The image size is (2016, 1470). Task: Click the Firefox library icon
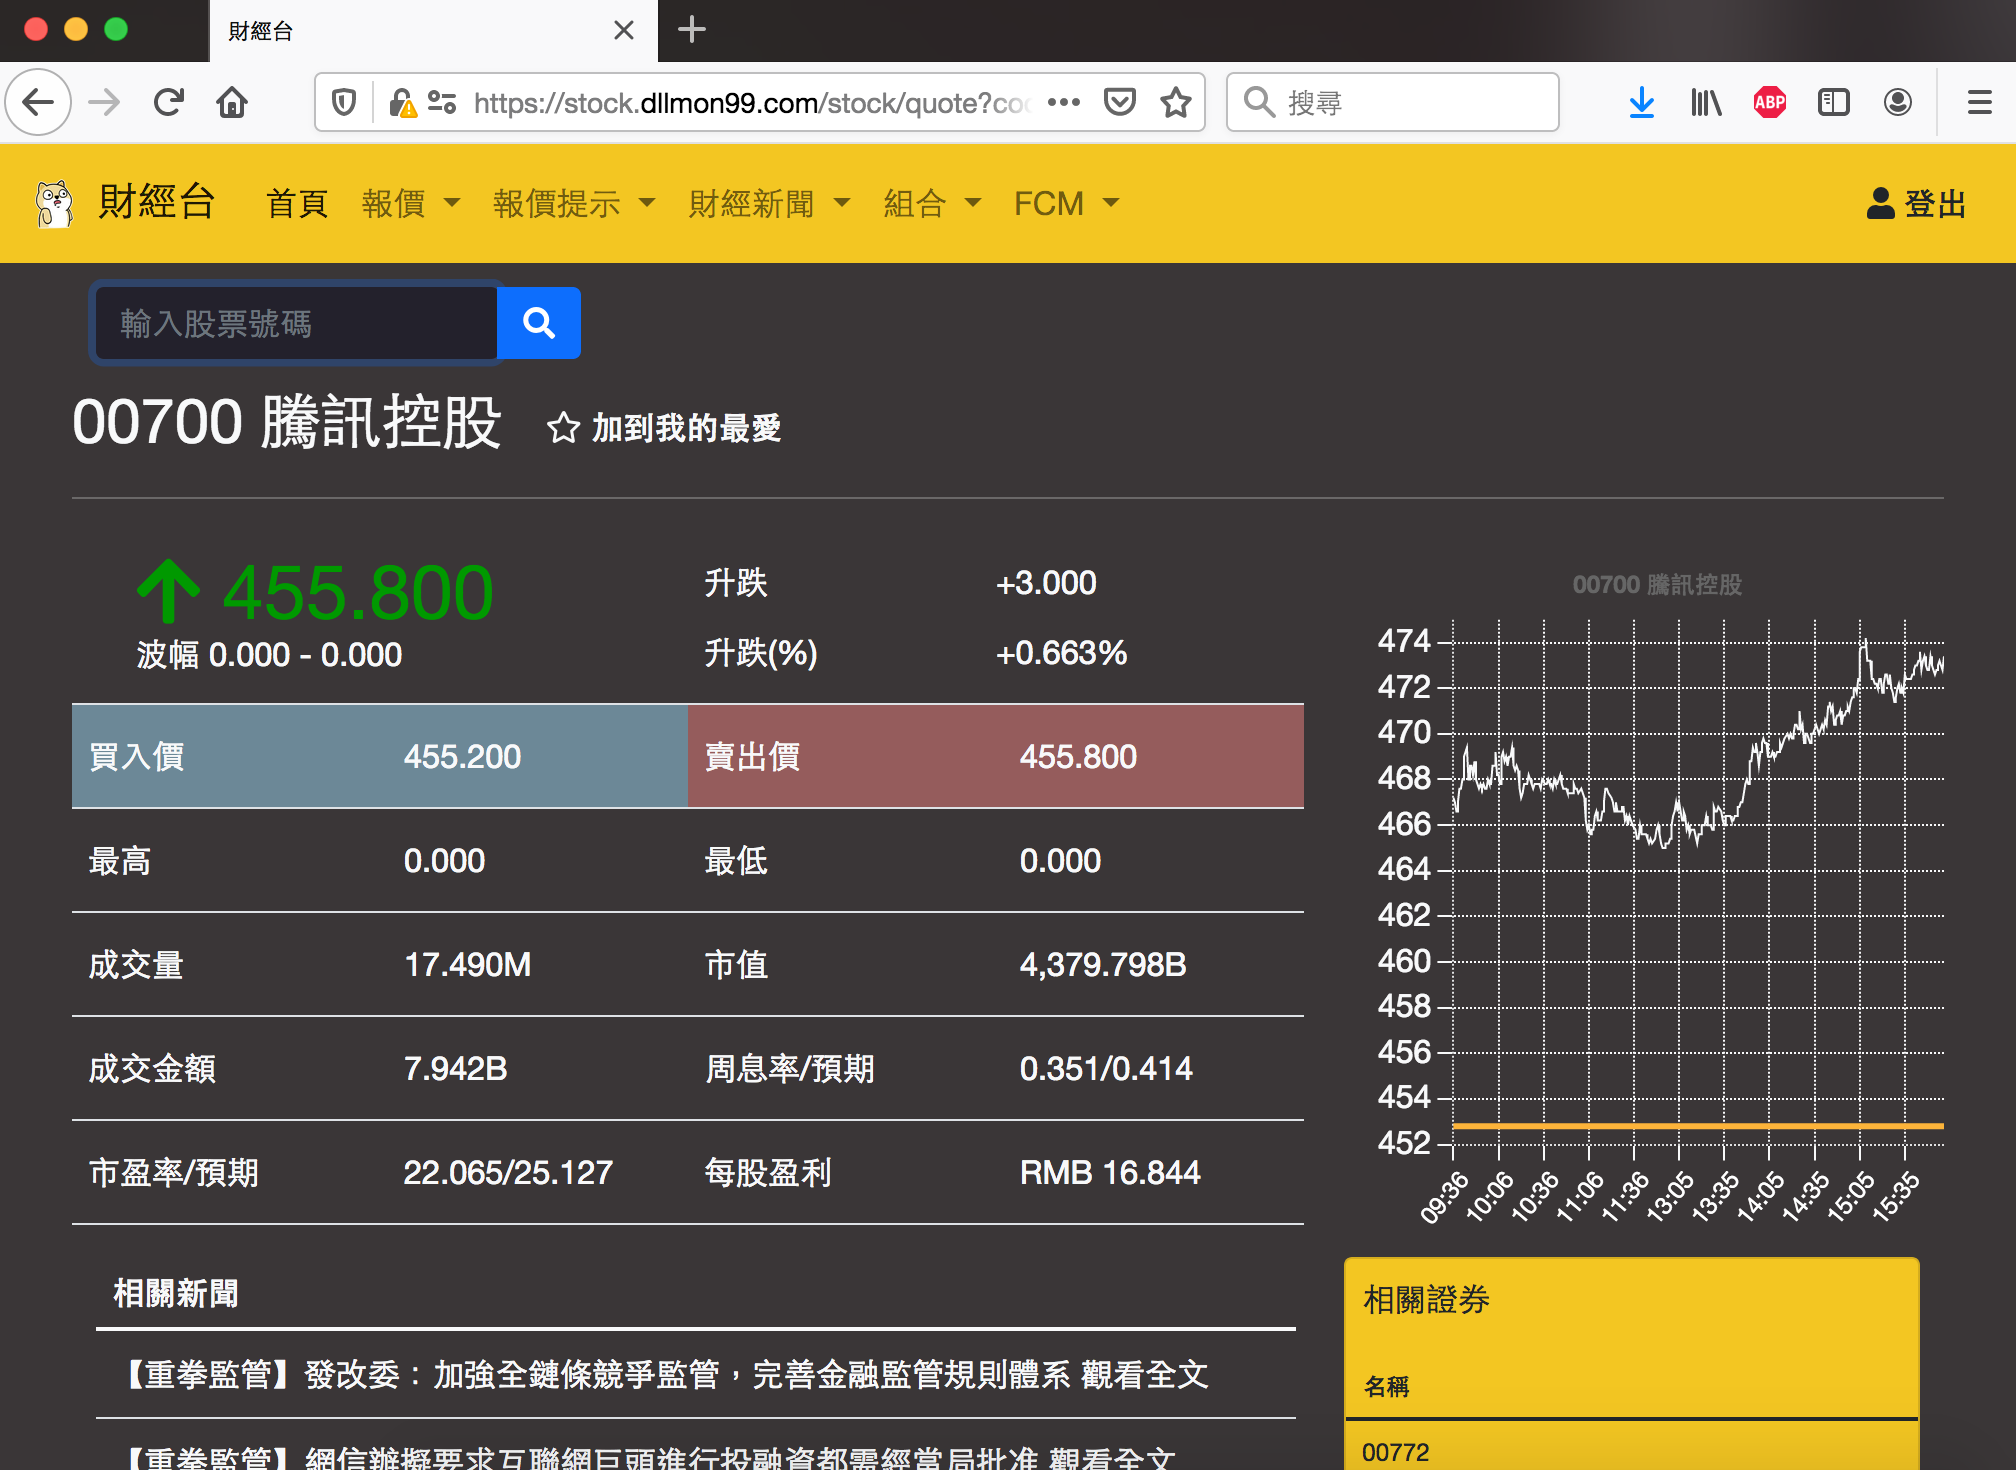click(1705, 102)
